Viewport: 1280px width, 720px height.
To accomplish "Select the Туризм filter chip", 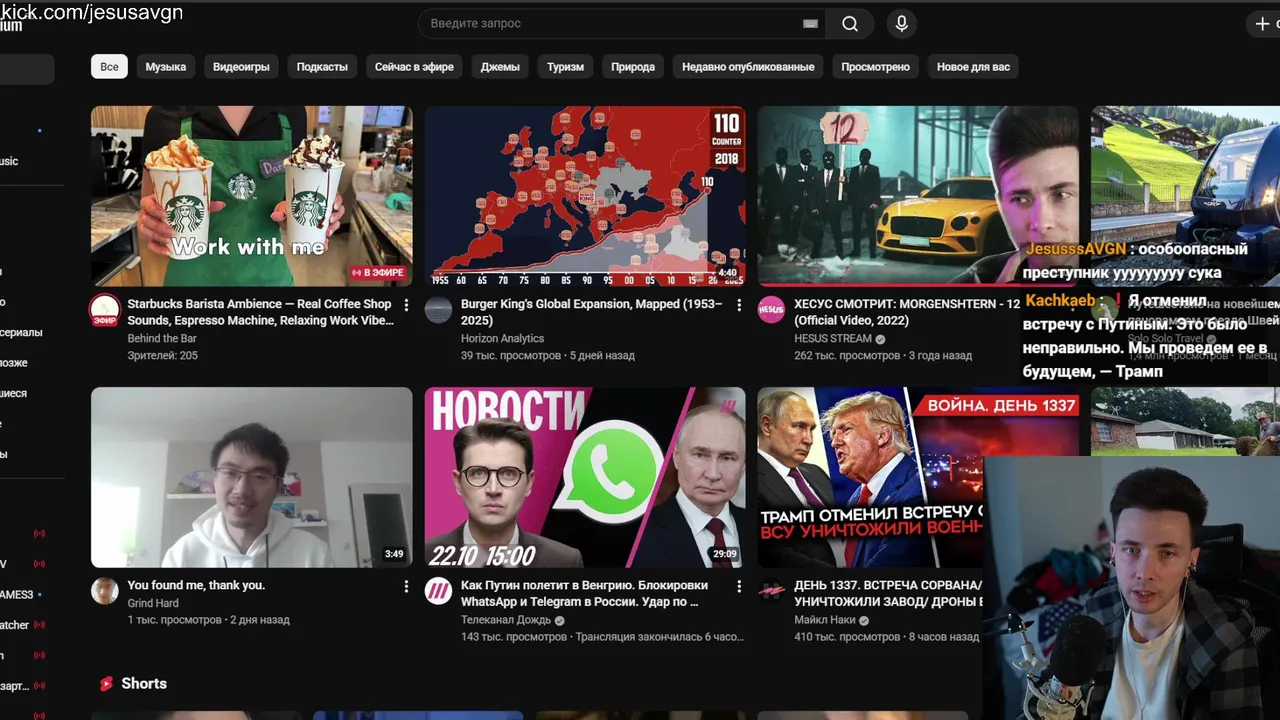I will point(565,67).
